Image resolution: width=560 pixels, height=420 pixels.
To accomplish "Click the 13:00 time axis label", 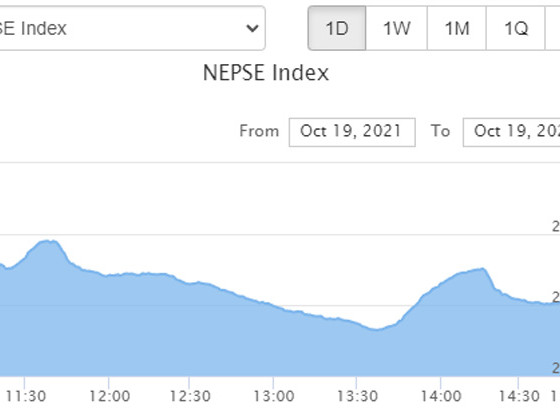I will point(274,396).
